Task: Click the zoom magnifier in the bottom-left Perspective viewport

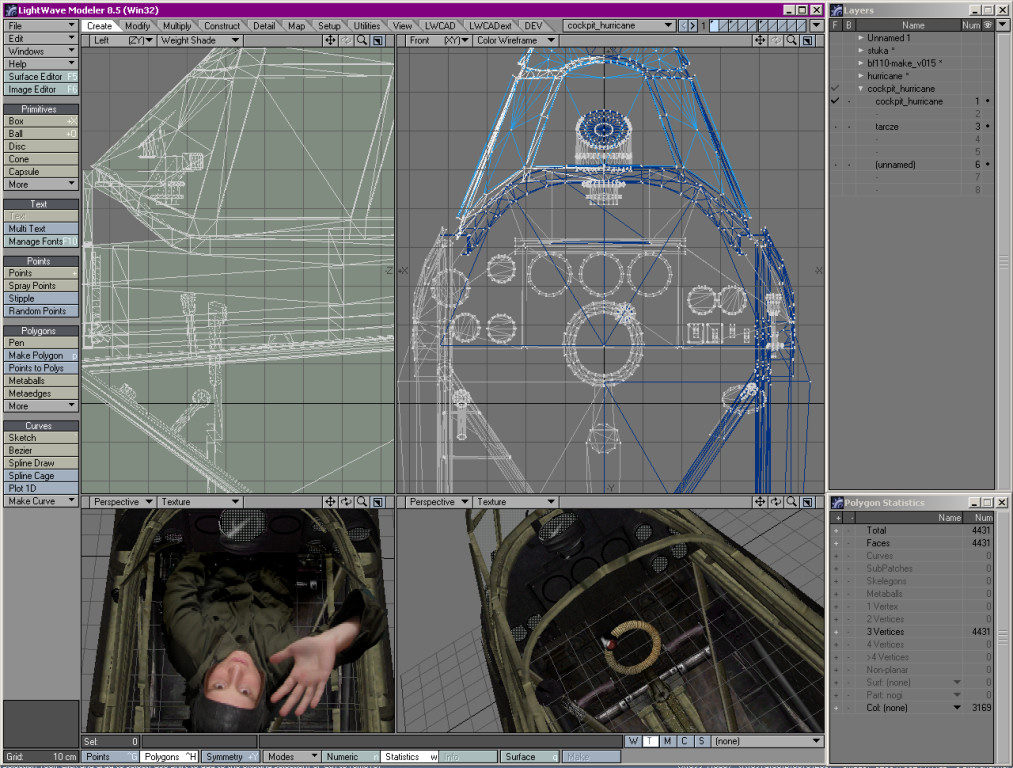Action: (361, 502)
